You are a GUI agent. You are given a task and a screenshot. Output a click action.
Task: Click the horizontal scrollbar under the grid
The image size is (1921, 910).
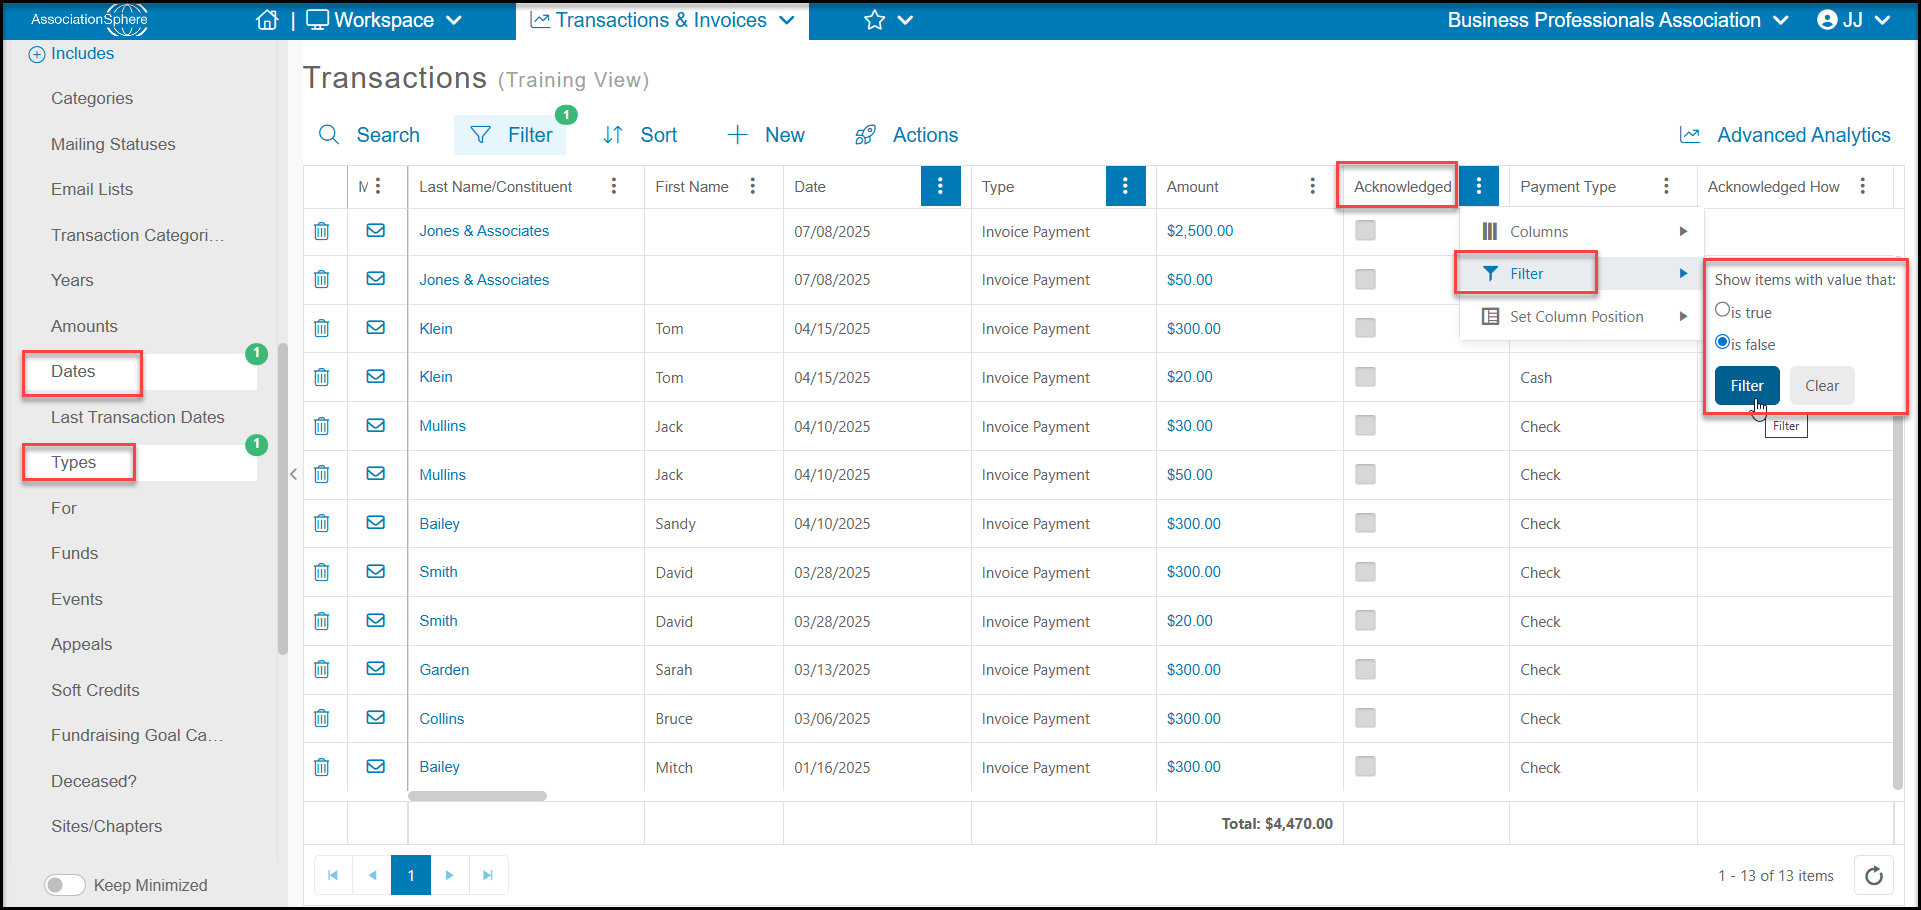click(478, 796)
